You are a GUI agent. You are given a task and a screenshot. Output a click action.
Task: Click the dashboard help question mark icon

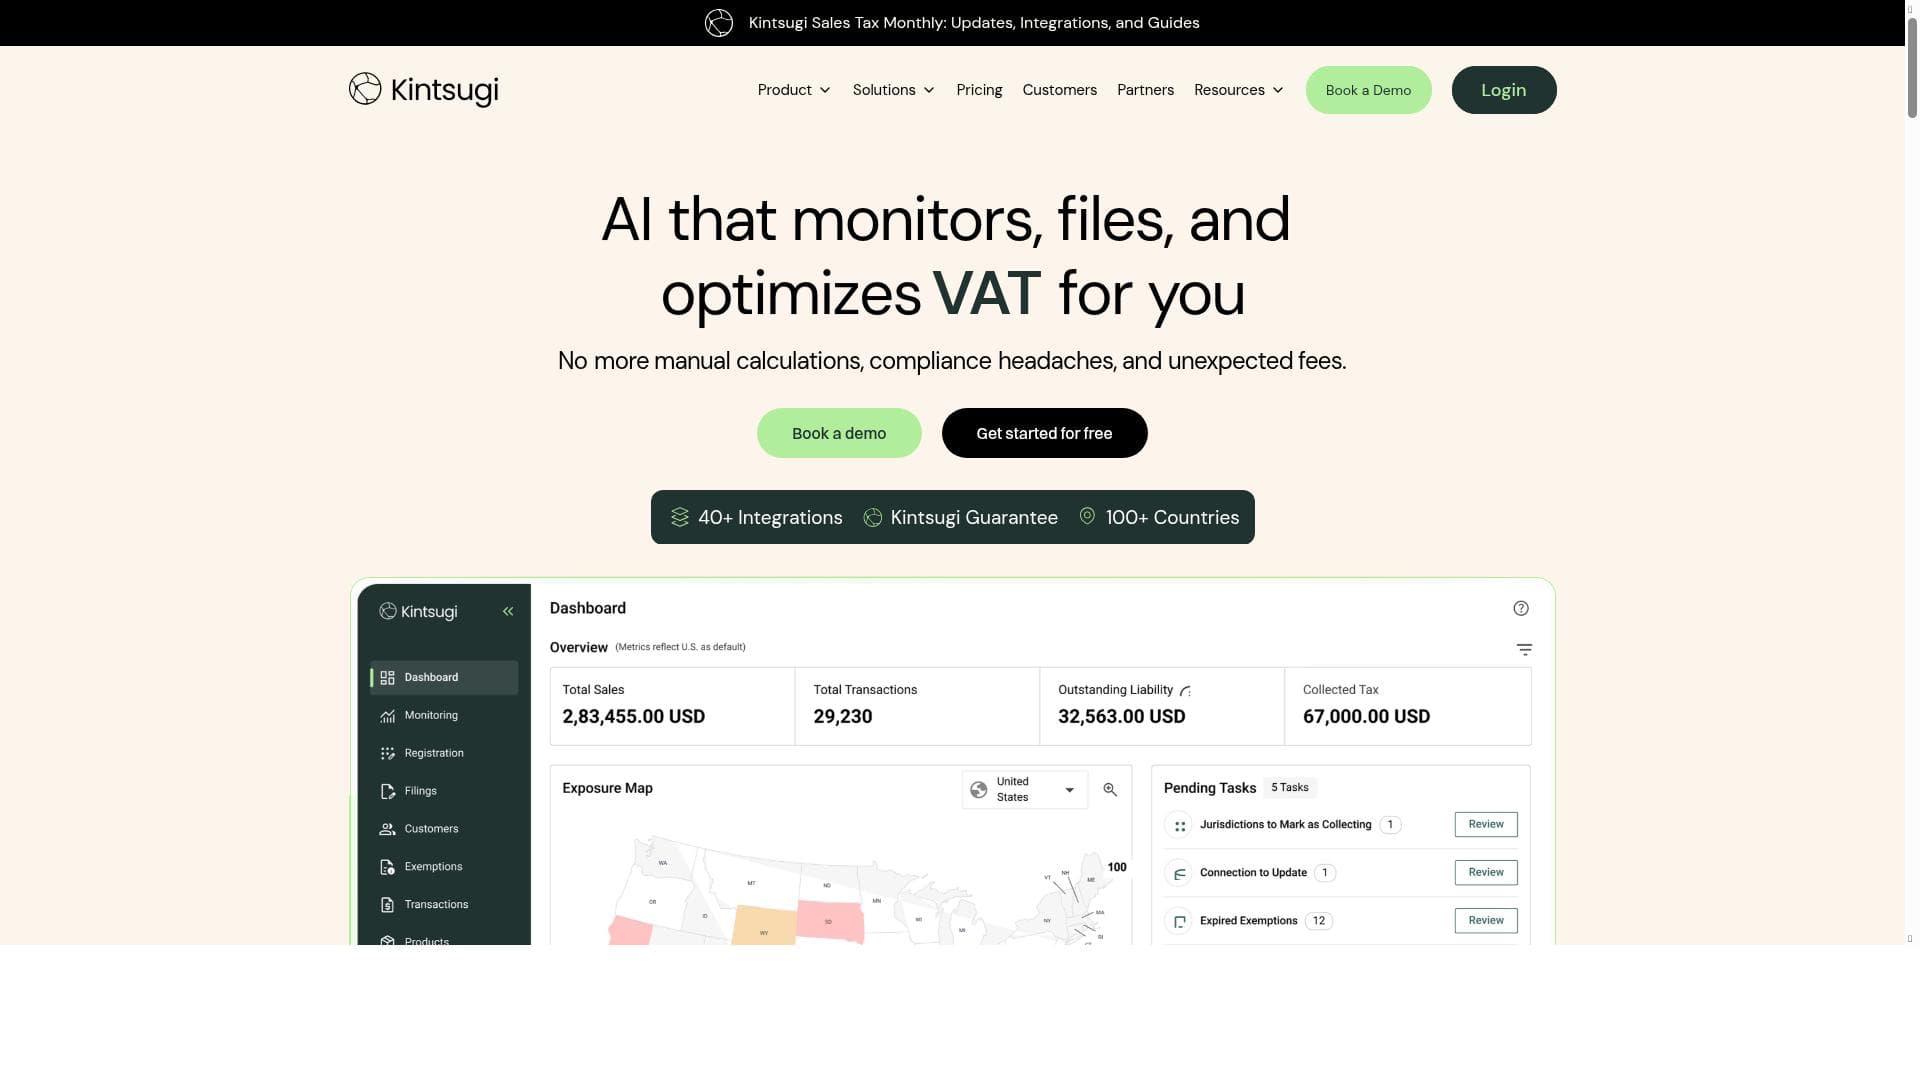click(x=1521, y=608)
